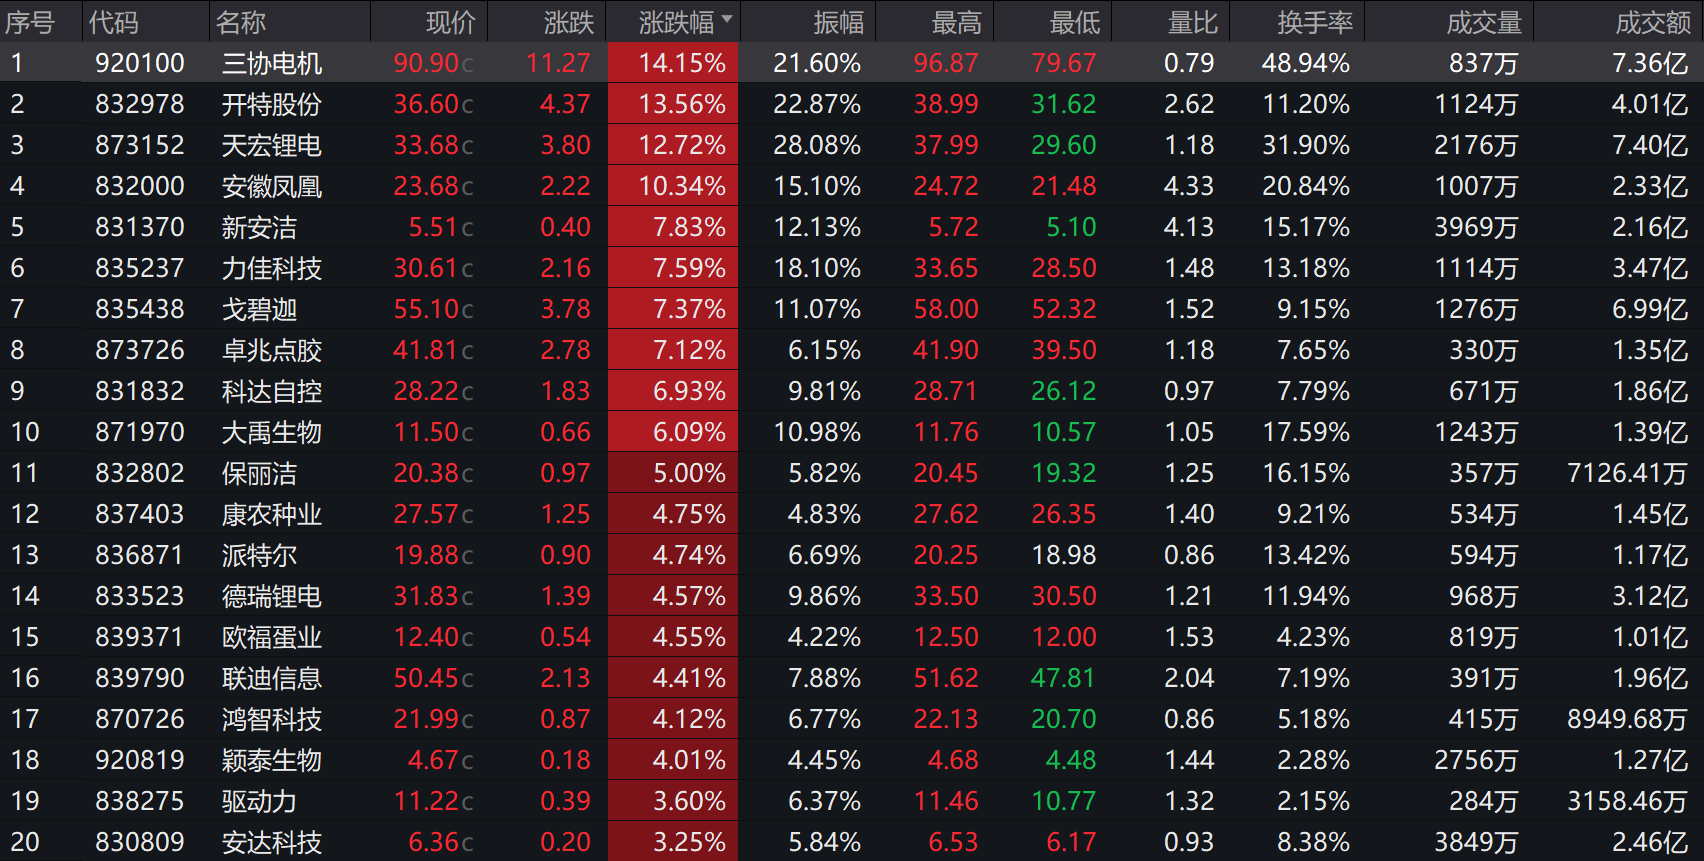Click the 代码 column header
1704x861 pixels.
113,22
